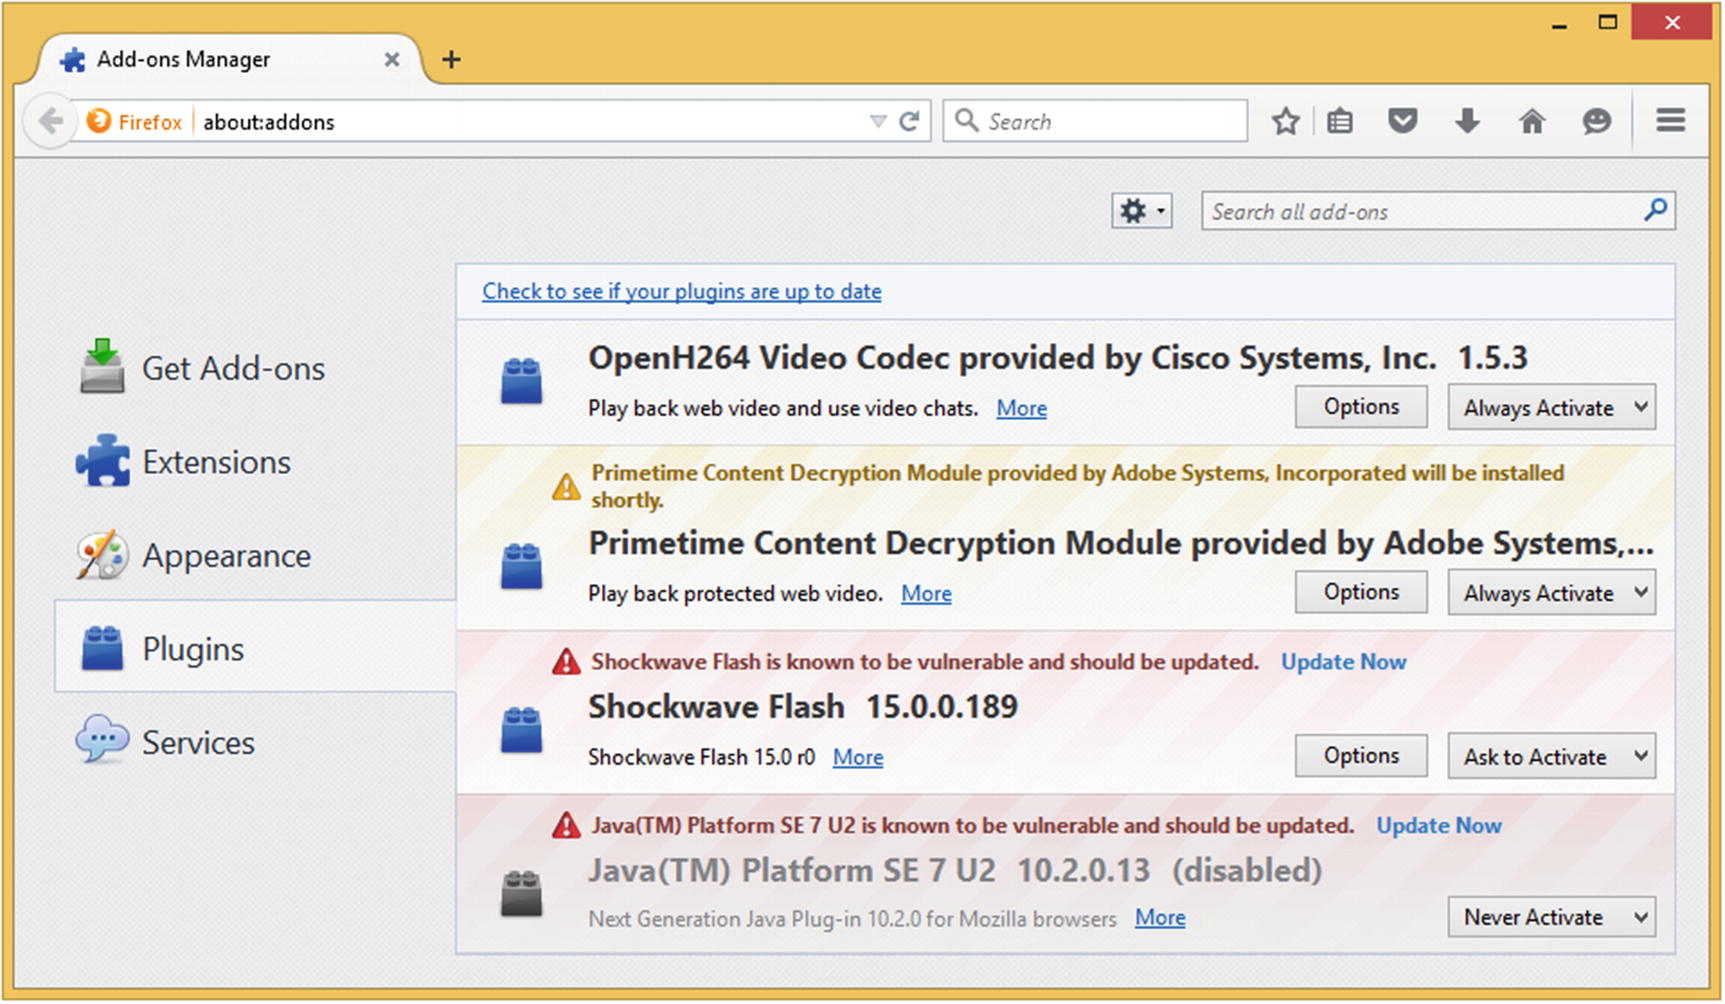Open a new tab with plus button
Viewport: 1725px width, 1004px height.
[x=451, y=60]
